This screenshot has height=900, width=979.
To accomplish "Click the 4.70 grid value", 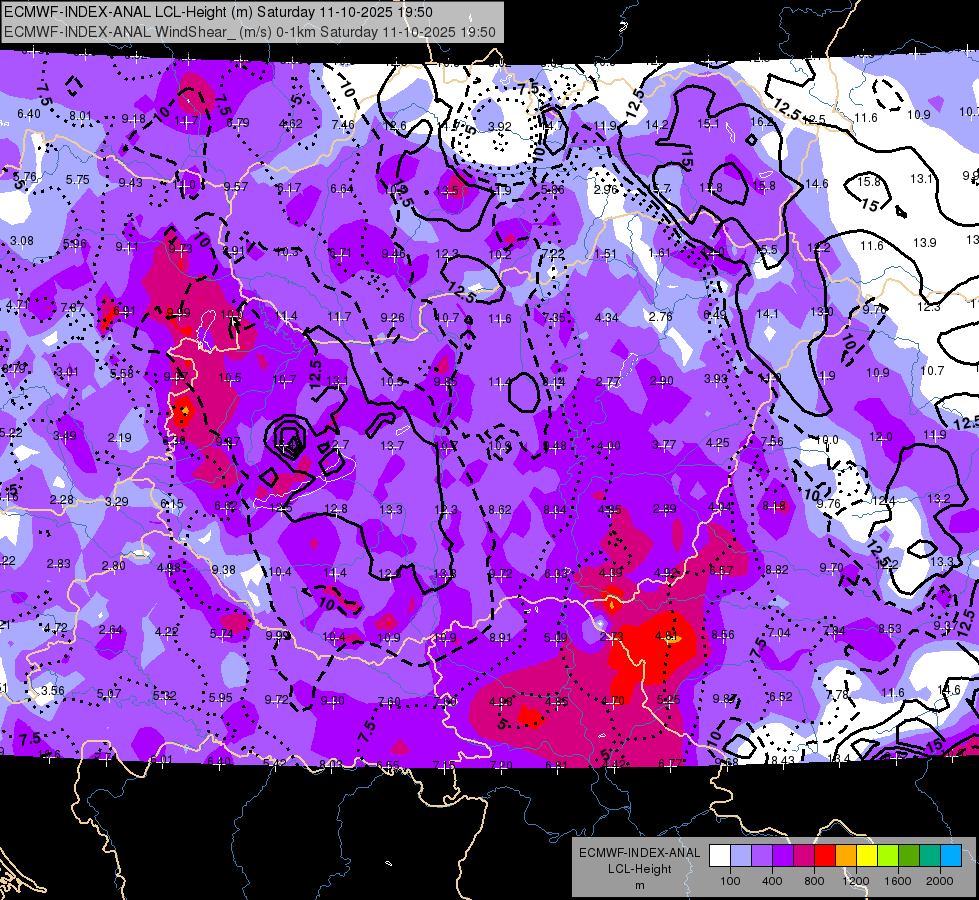I will pos(612,701).
